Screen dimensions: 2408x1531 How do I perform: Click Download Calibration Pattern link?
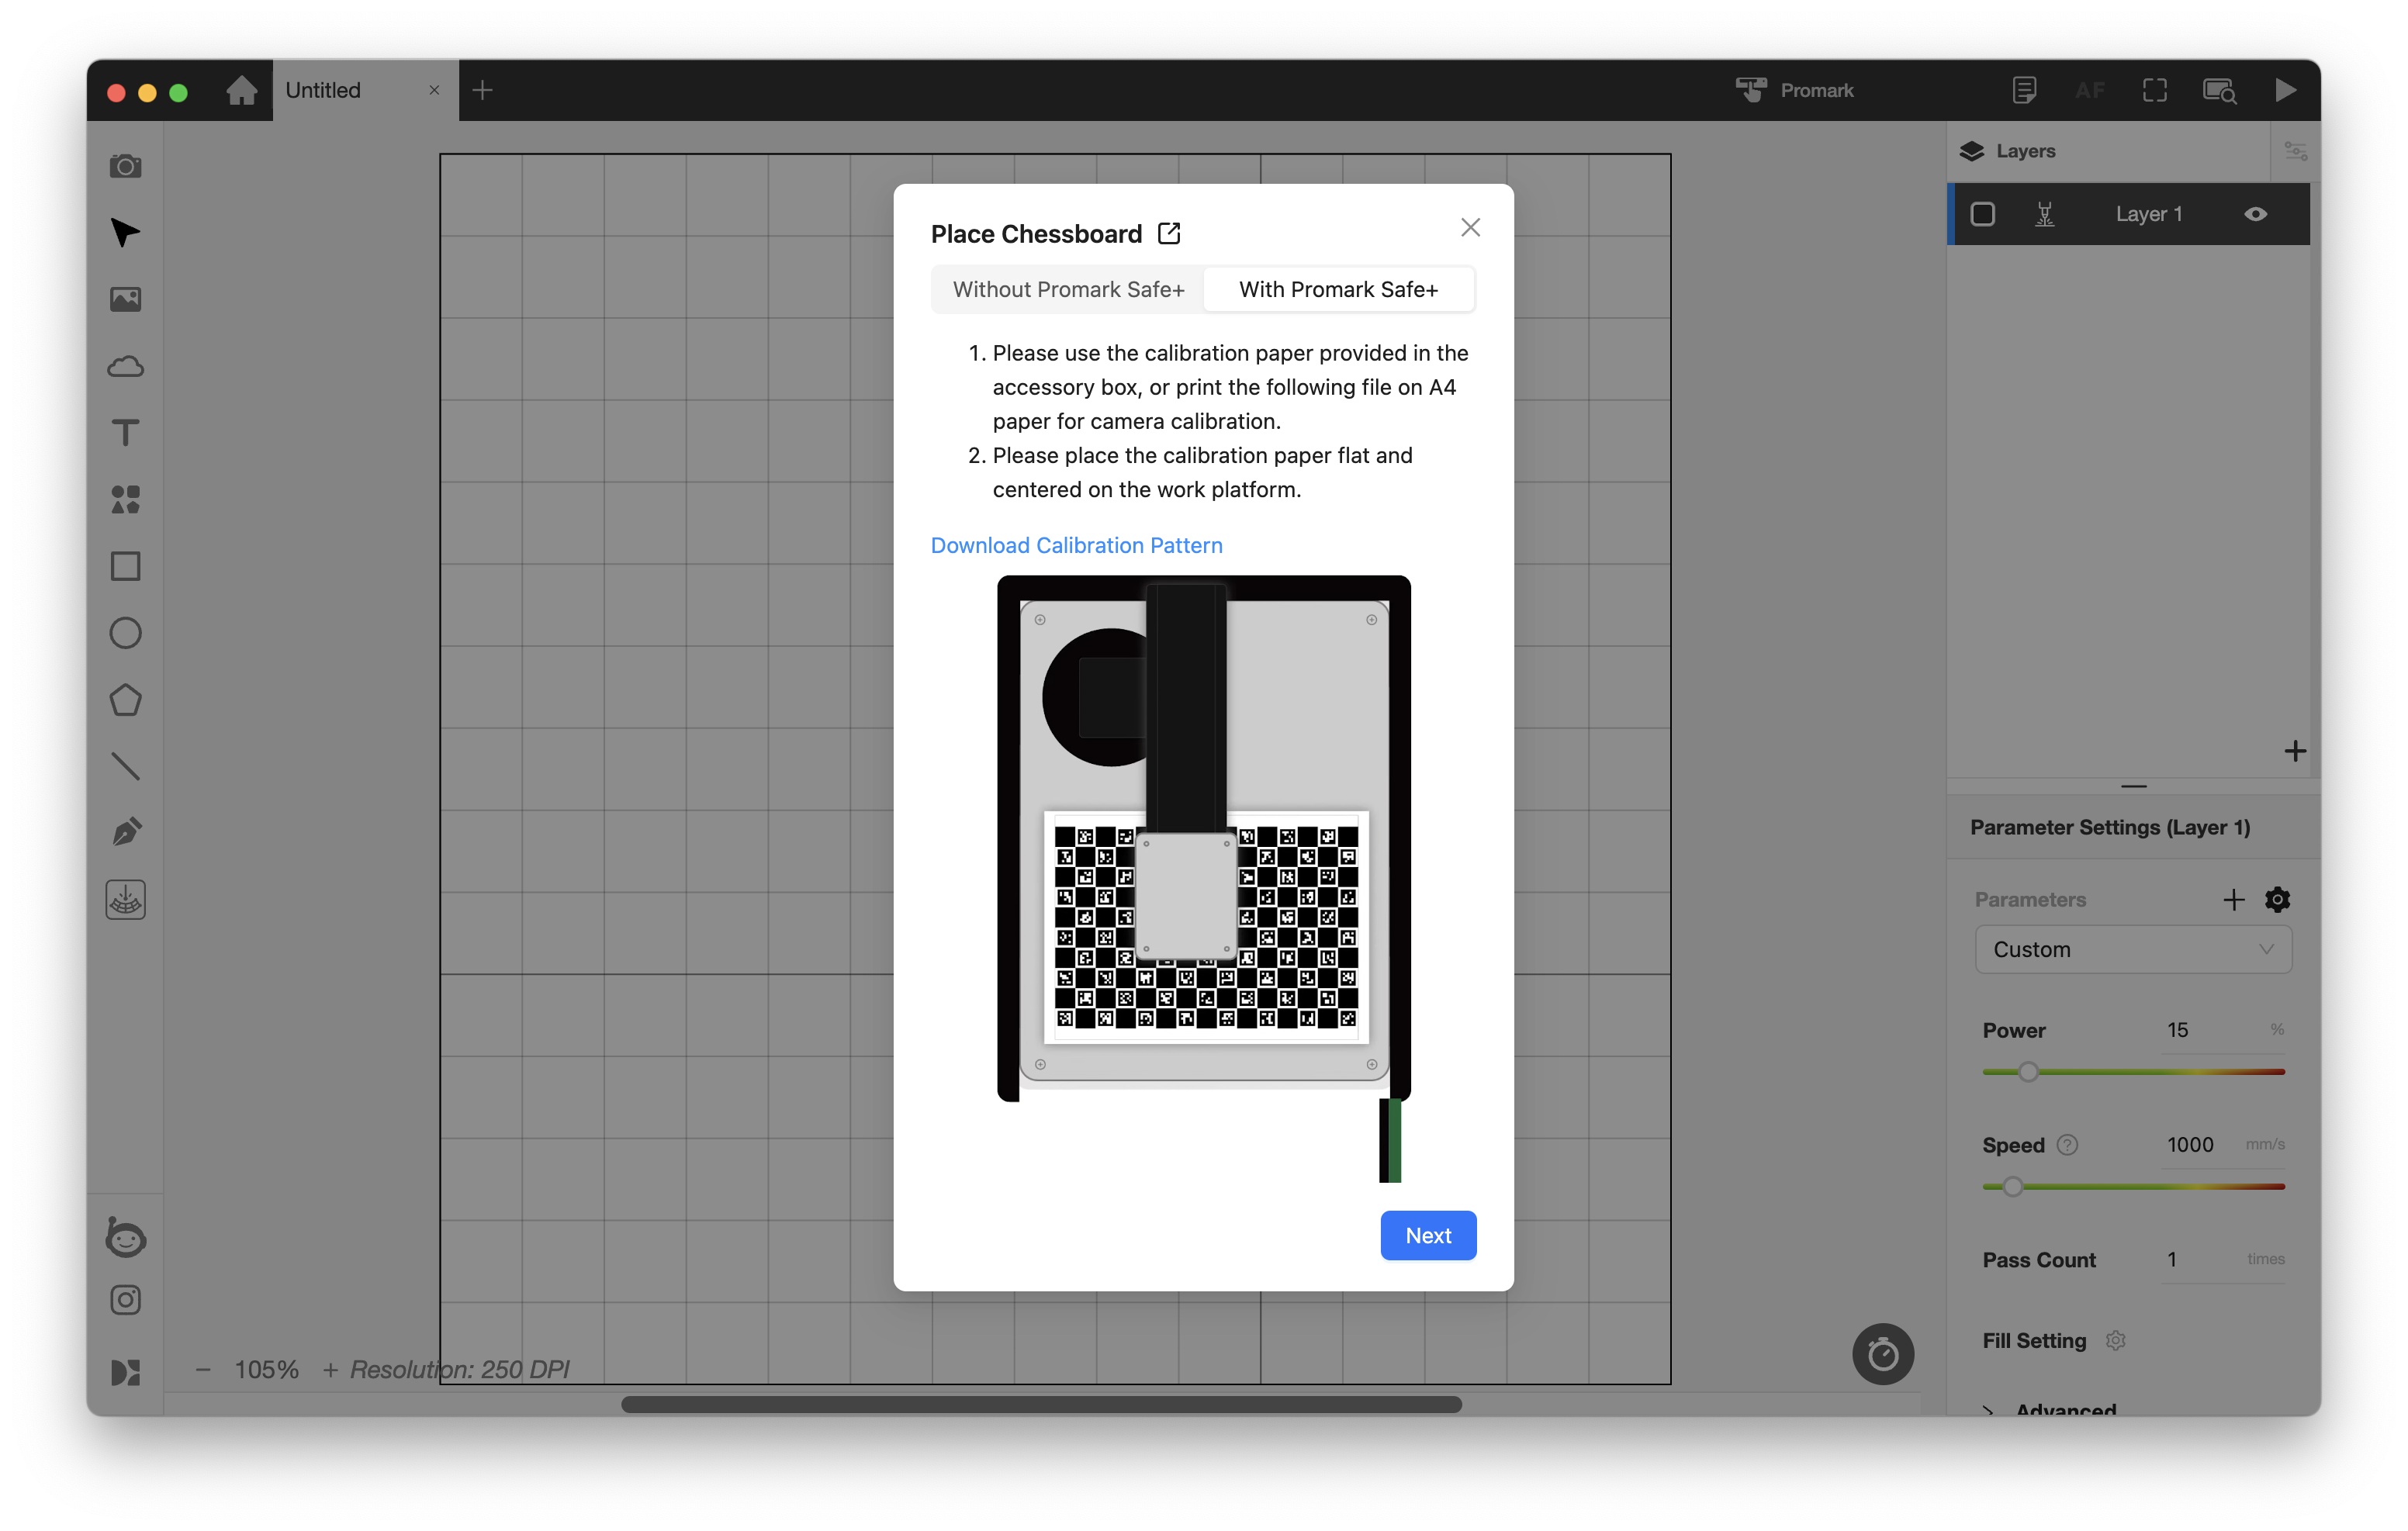(1076, 545)
